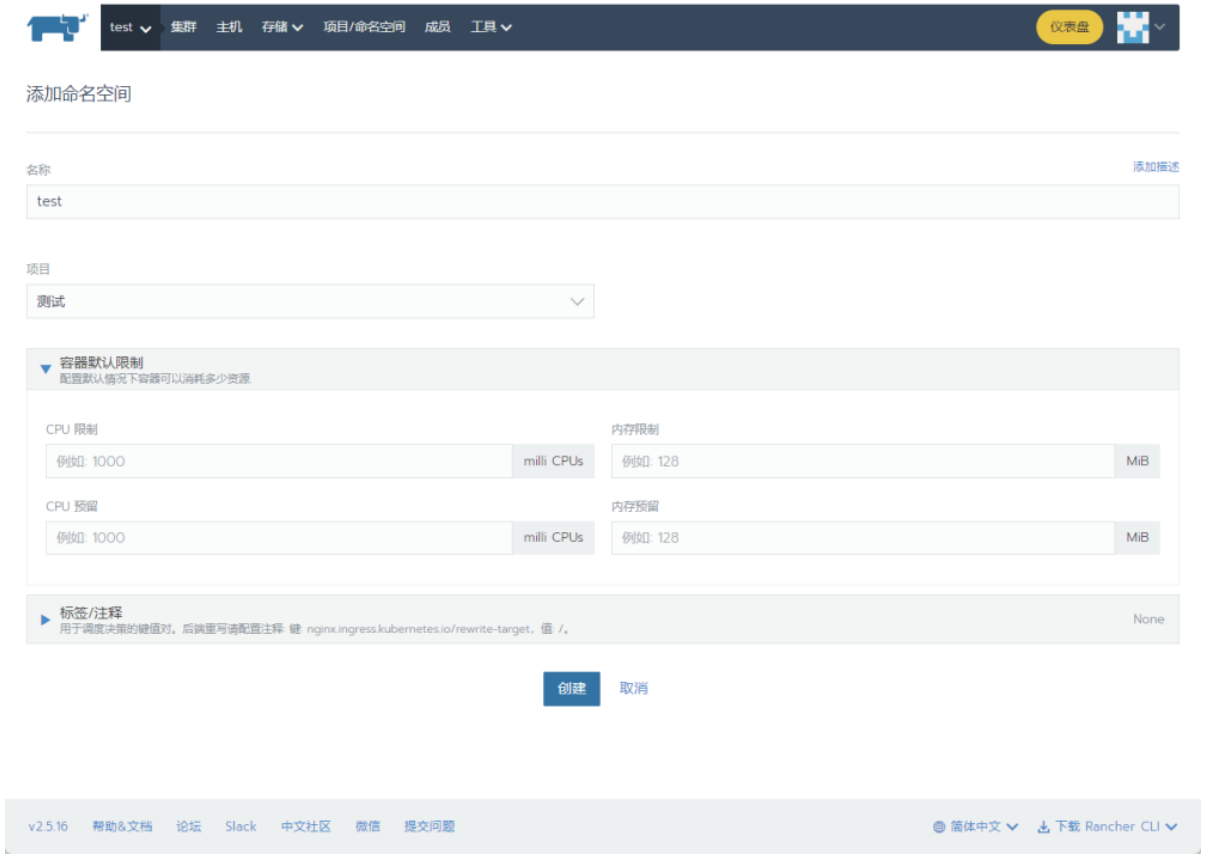The height and width of the screenshot is (861, 1209).
Task: Open the test cluster dropdown
Action: point(131,28)
